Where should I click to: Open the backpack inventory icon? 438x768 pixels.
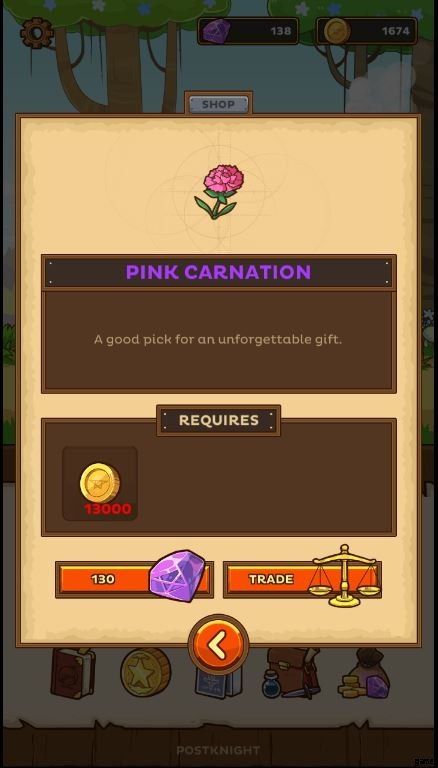click(291, 672)
